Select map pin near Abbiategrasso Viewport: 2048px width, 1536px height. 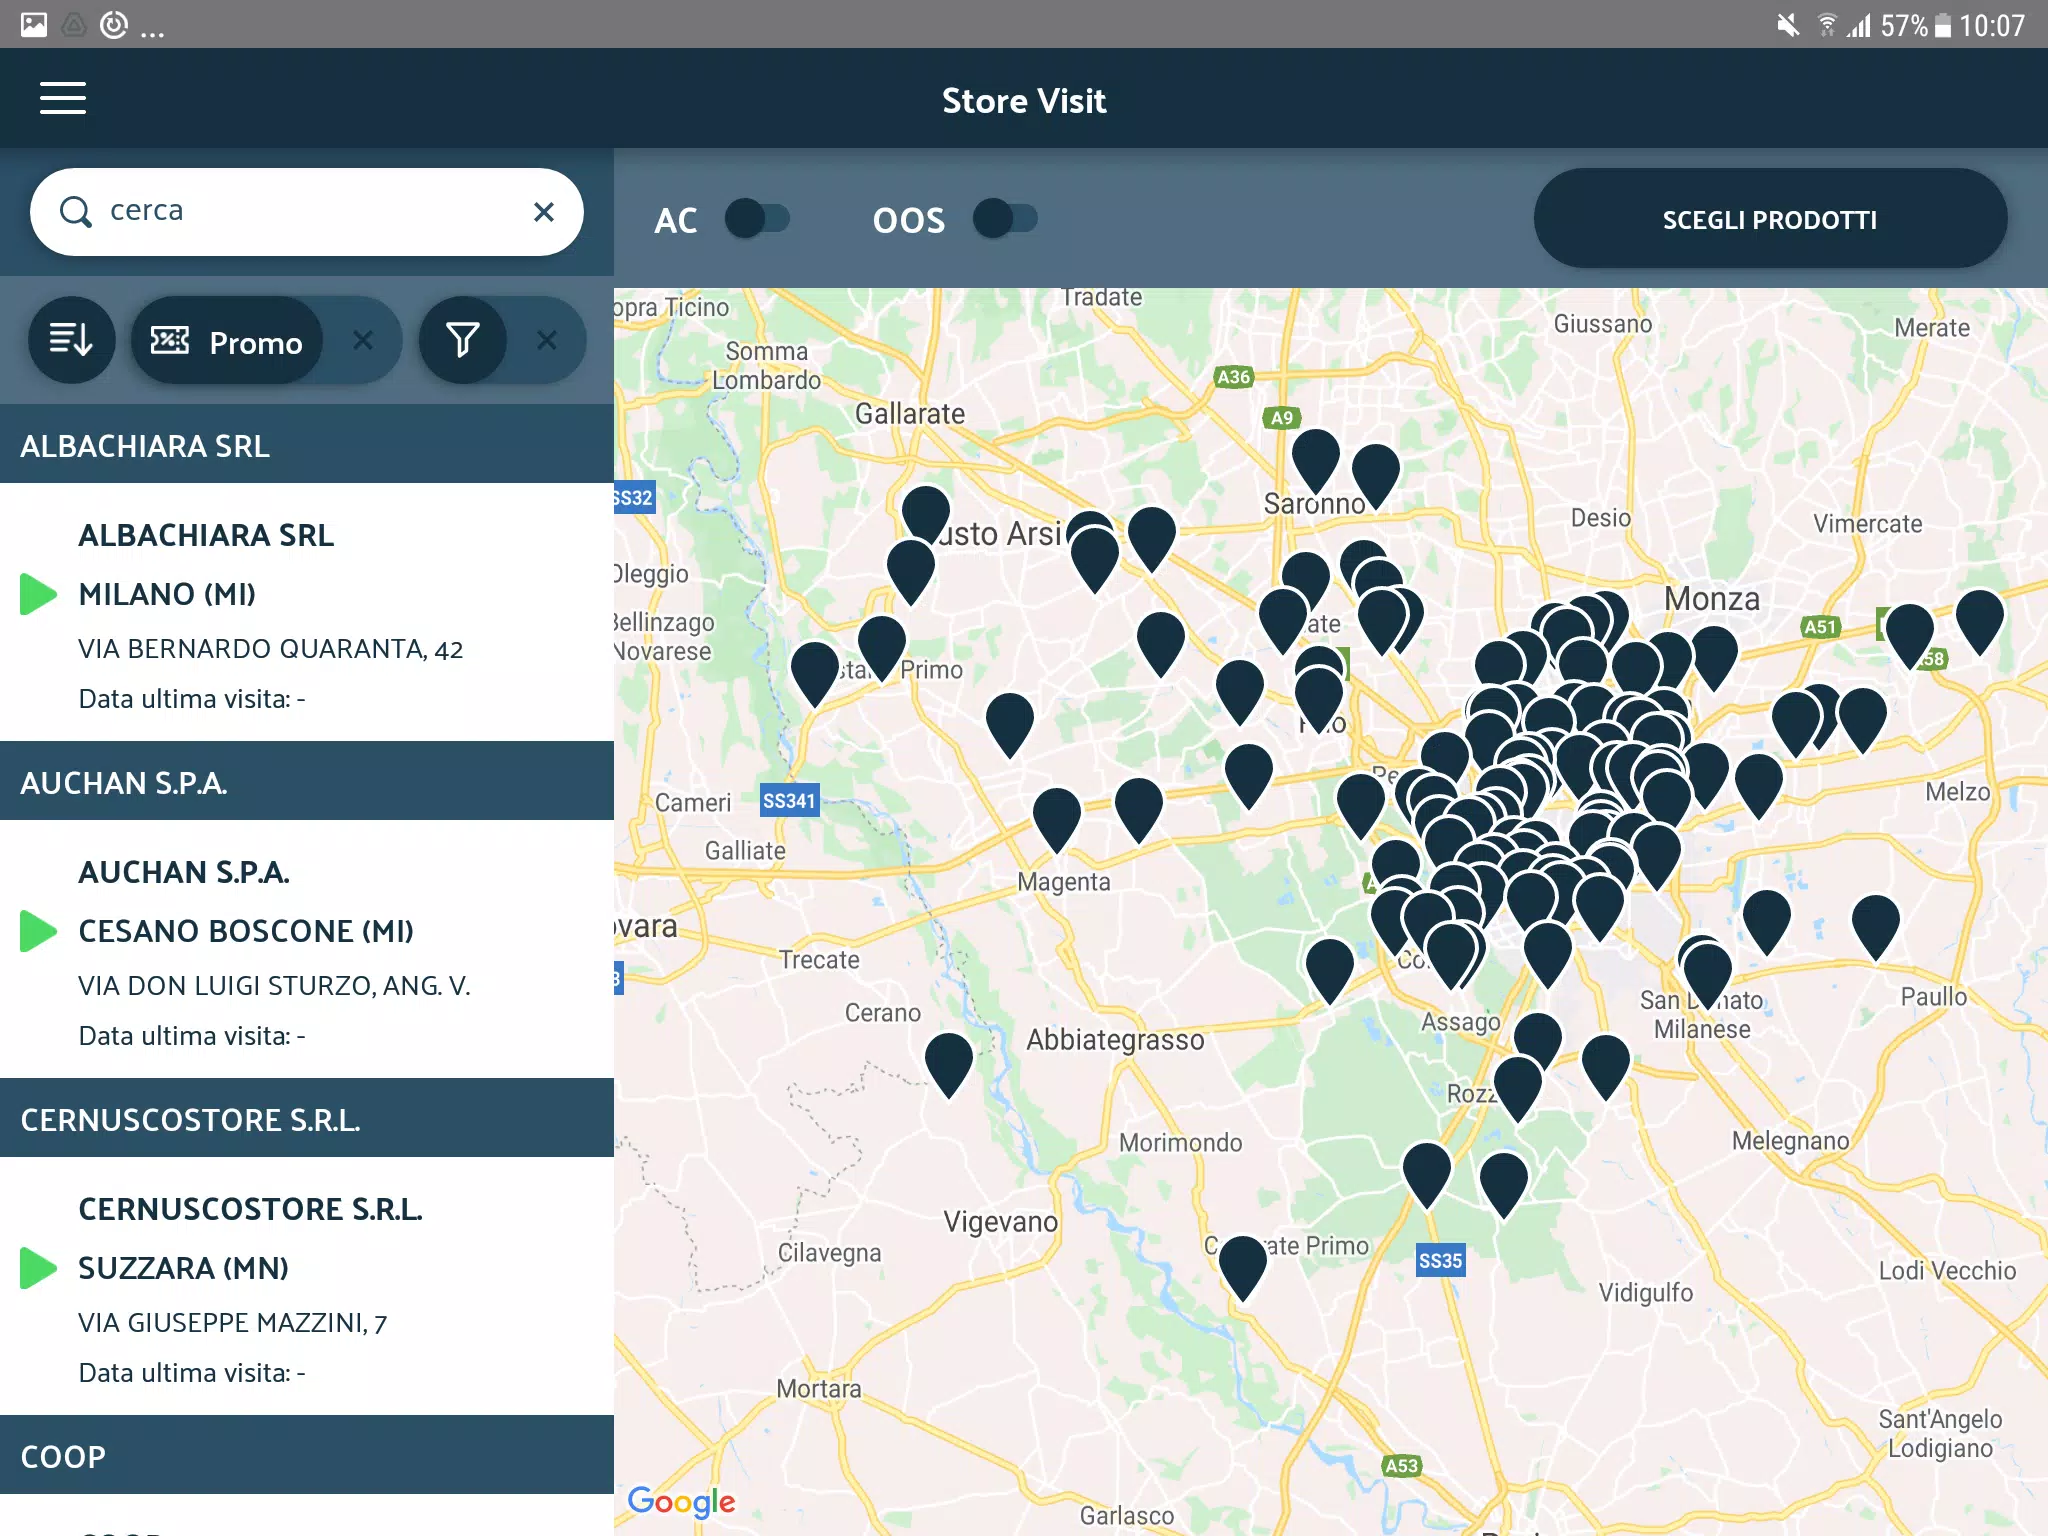948,1062
